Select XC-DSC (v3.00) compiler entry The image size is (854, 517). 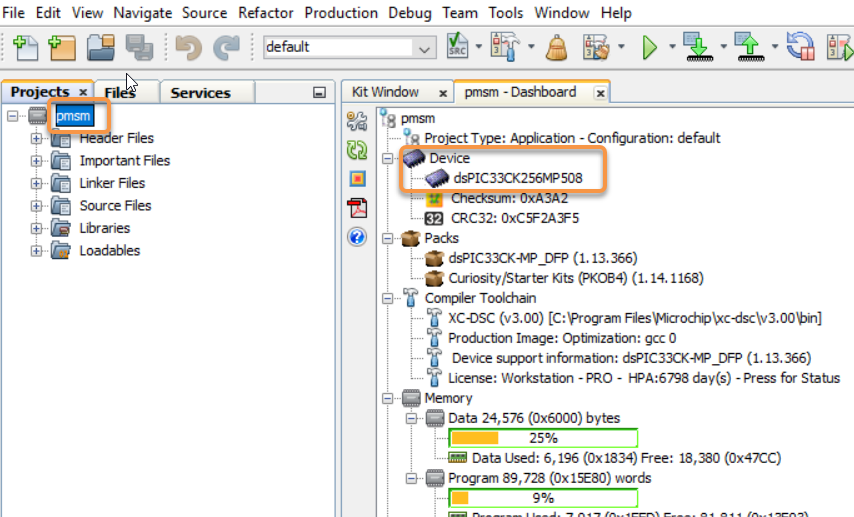(635, 318)
